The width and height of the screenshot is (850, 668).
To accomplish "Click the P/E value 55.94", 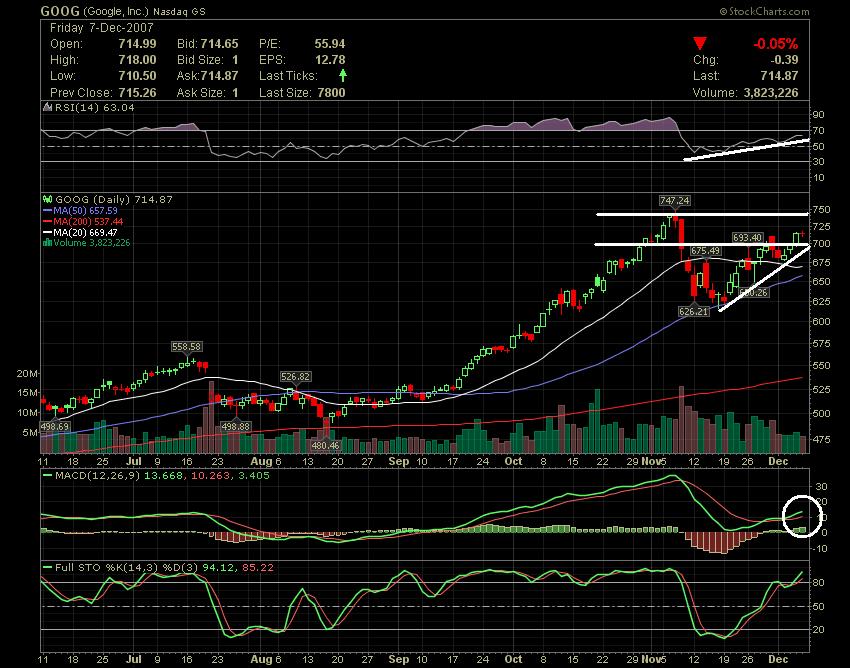I will [x=330, y=44].
